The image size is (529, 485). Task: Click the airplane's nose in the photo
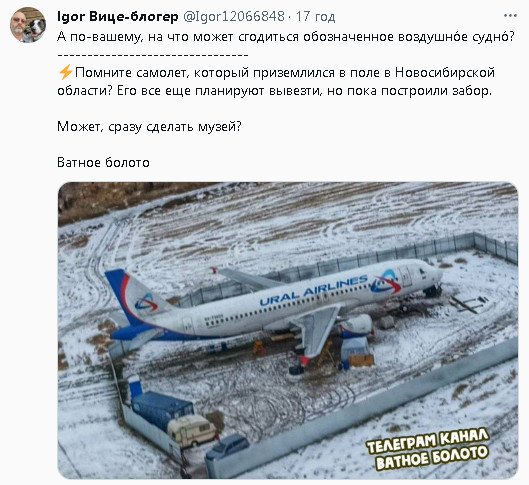[x=433, y=273]
